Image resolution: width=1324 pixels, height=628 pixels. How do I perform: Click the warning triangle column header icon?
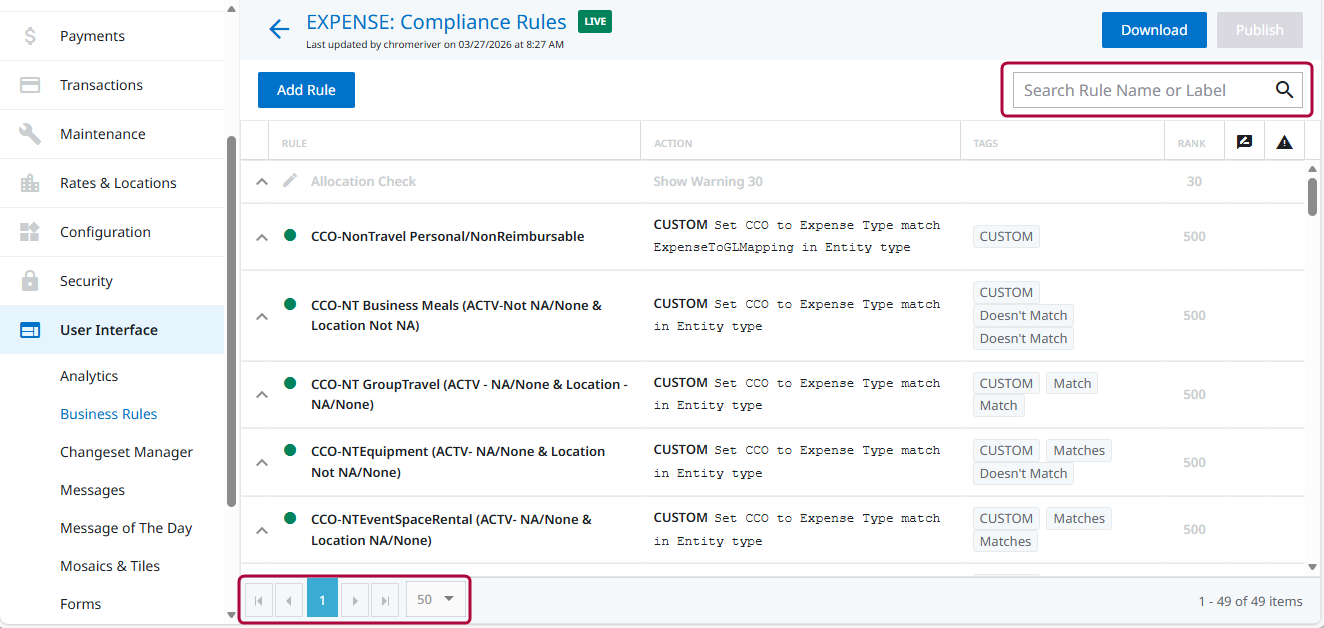(x=1284, y=141)
